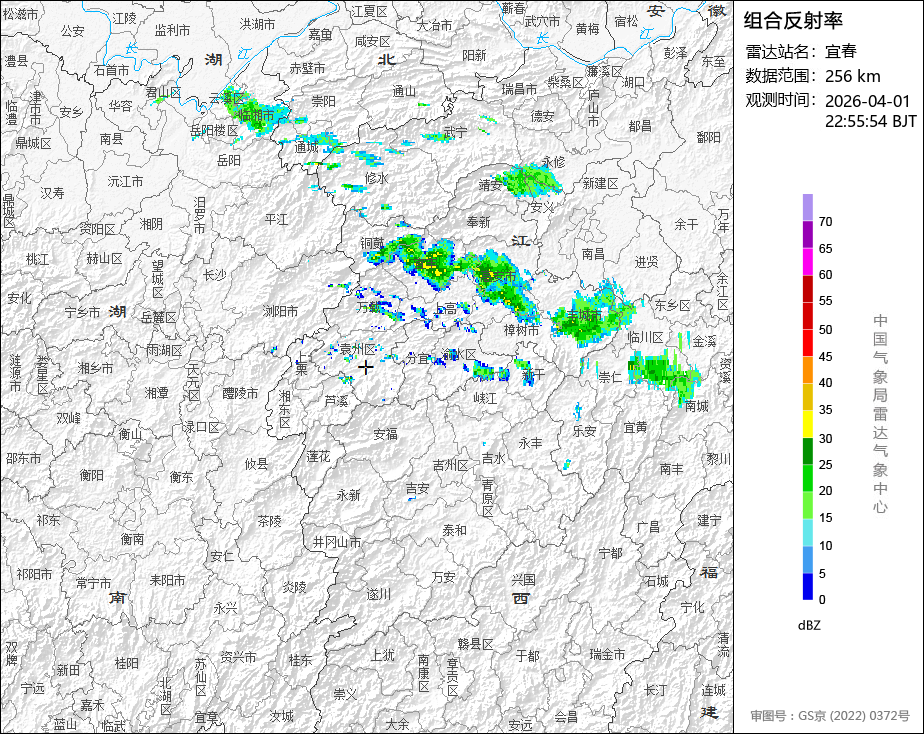Click the dark blue swatch between 0 and 5
Screen dimensions: 924x734
coord(807,587)
